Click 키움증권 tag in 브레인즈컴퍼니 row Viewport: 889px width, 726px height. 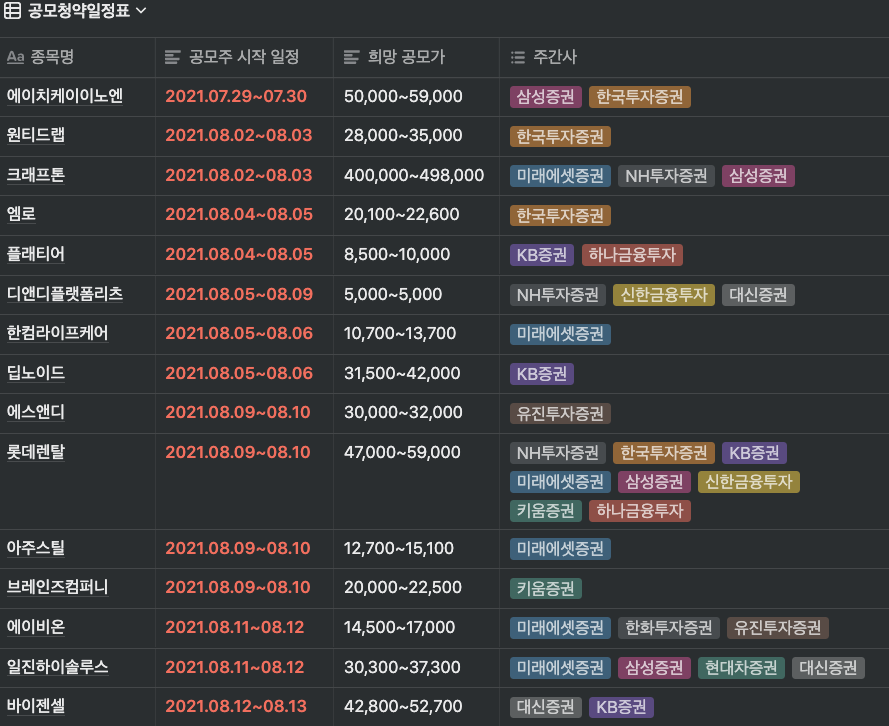tap(545, 588)
